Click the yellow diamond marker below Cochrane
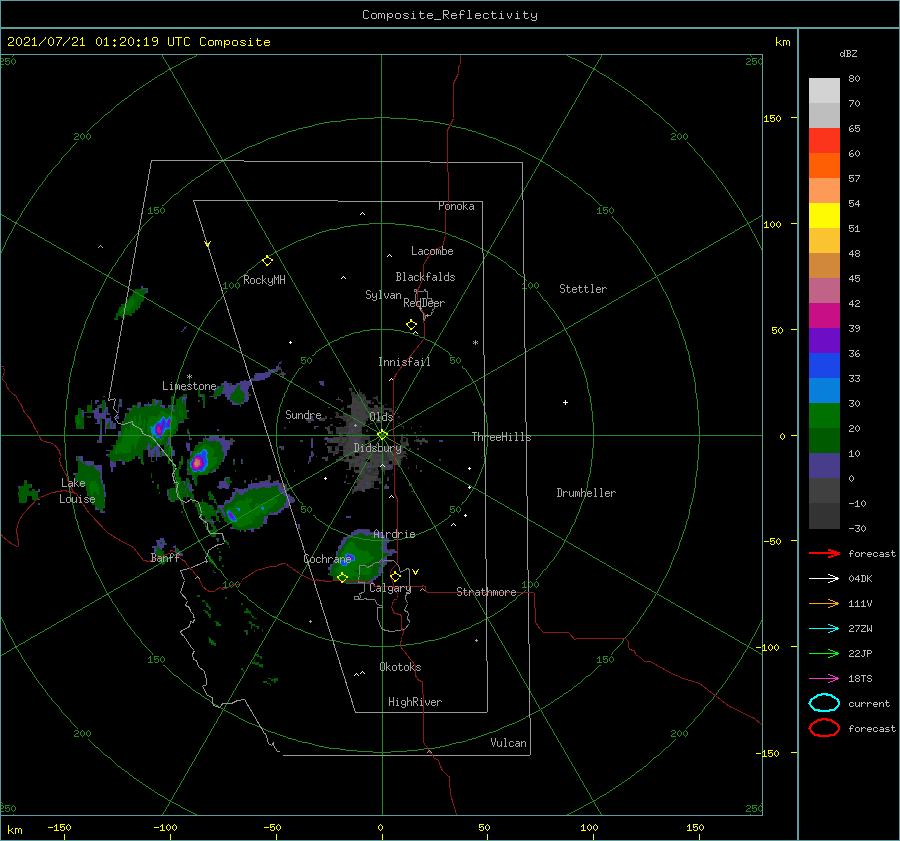Screen dimensions: 900x841 (343, 578)
